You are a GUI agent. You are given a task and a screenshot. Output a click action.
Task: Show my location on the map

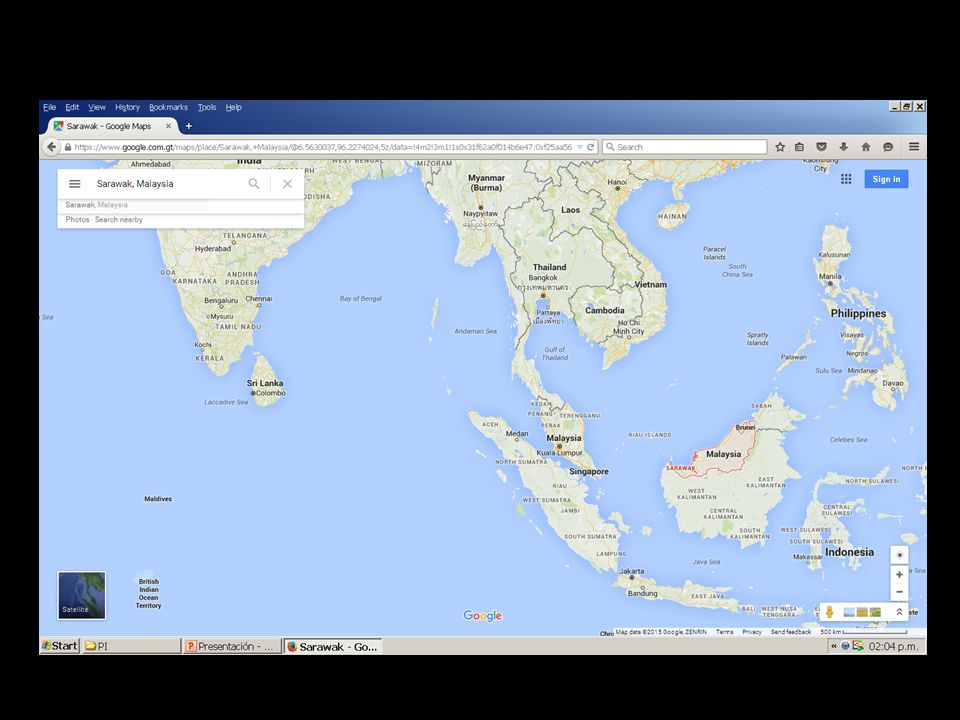pyautogui.click(x=899, y=555)
